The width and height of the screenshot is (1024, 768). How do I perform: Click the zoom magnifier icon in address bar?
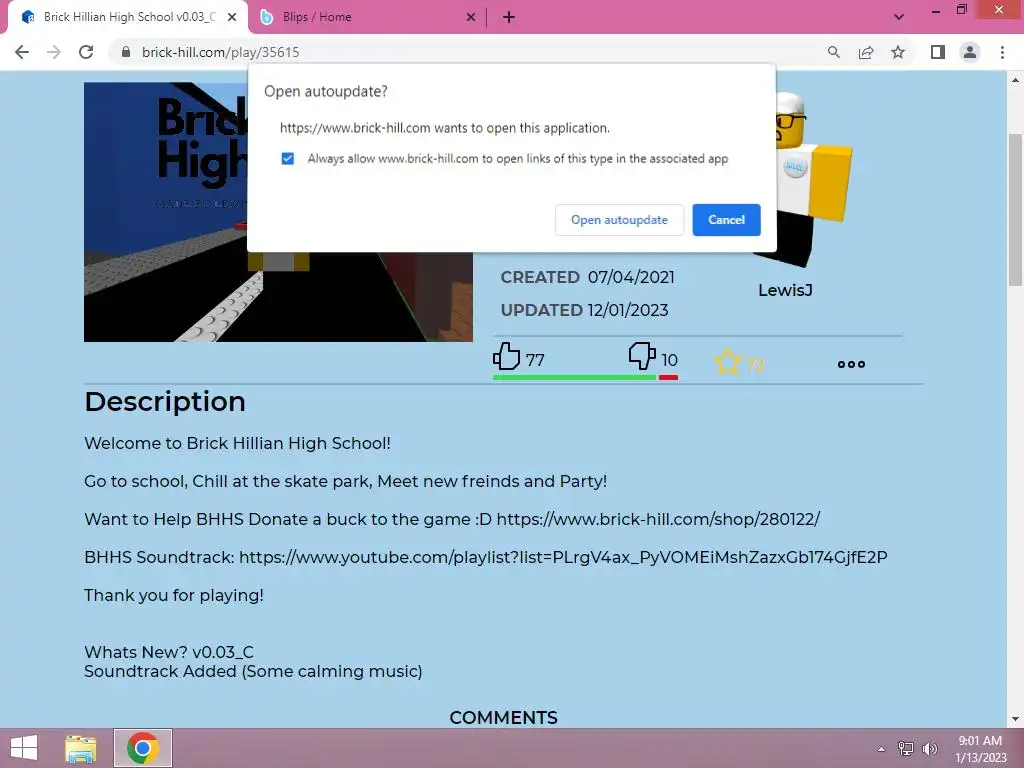(833, 52)
